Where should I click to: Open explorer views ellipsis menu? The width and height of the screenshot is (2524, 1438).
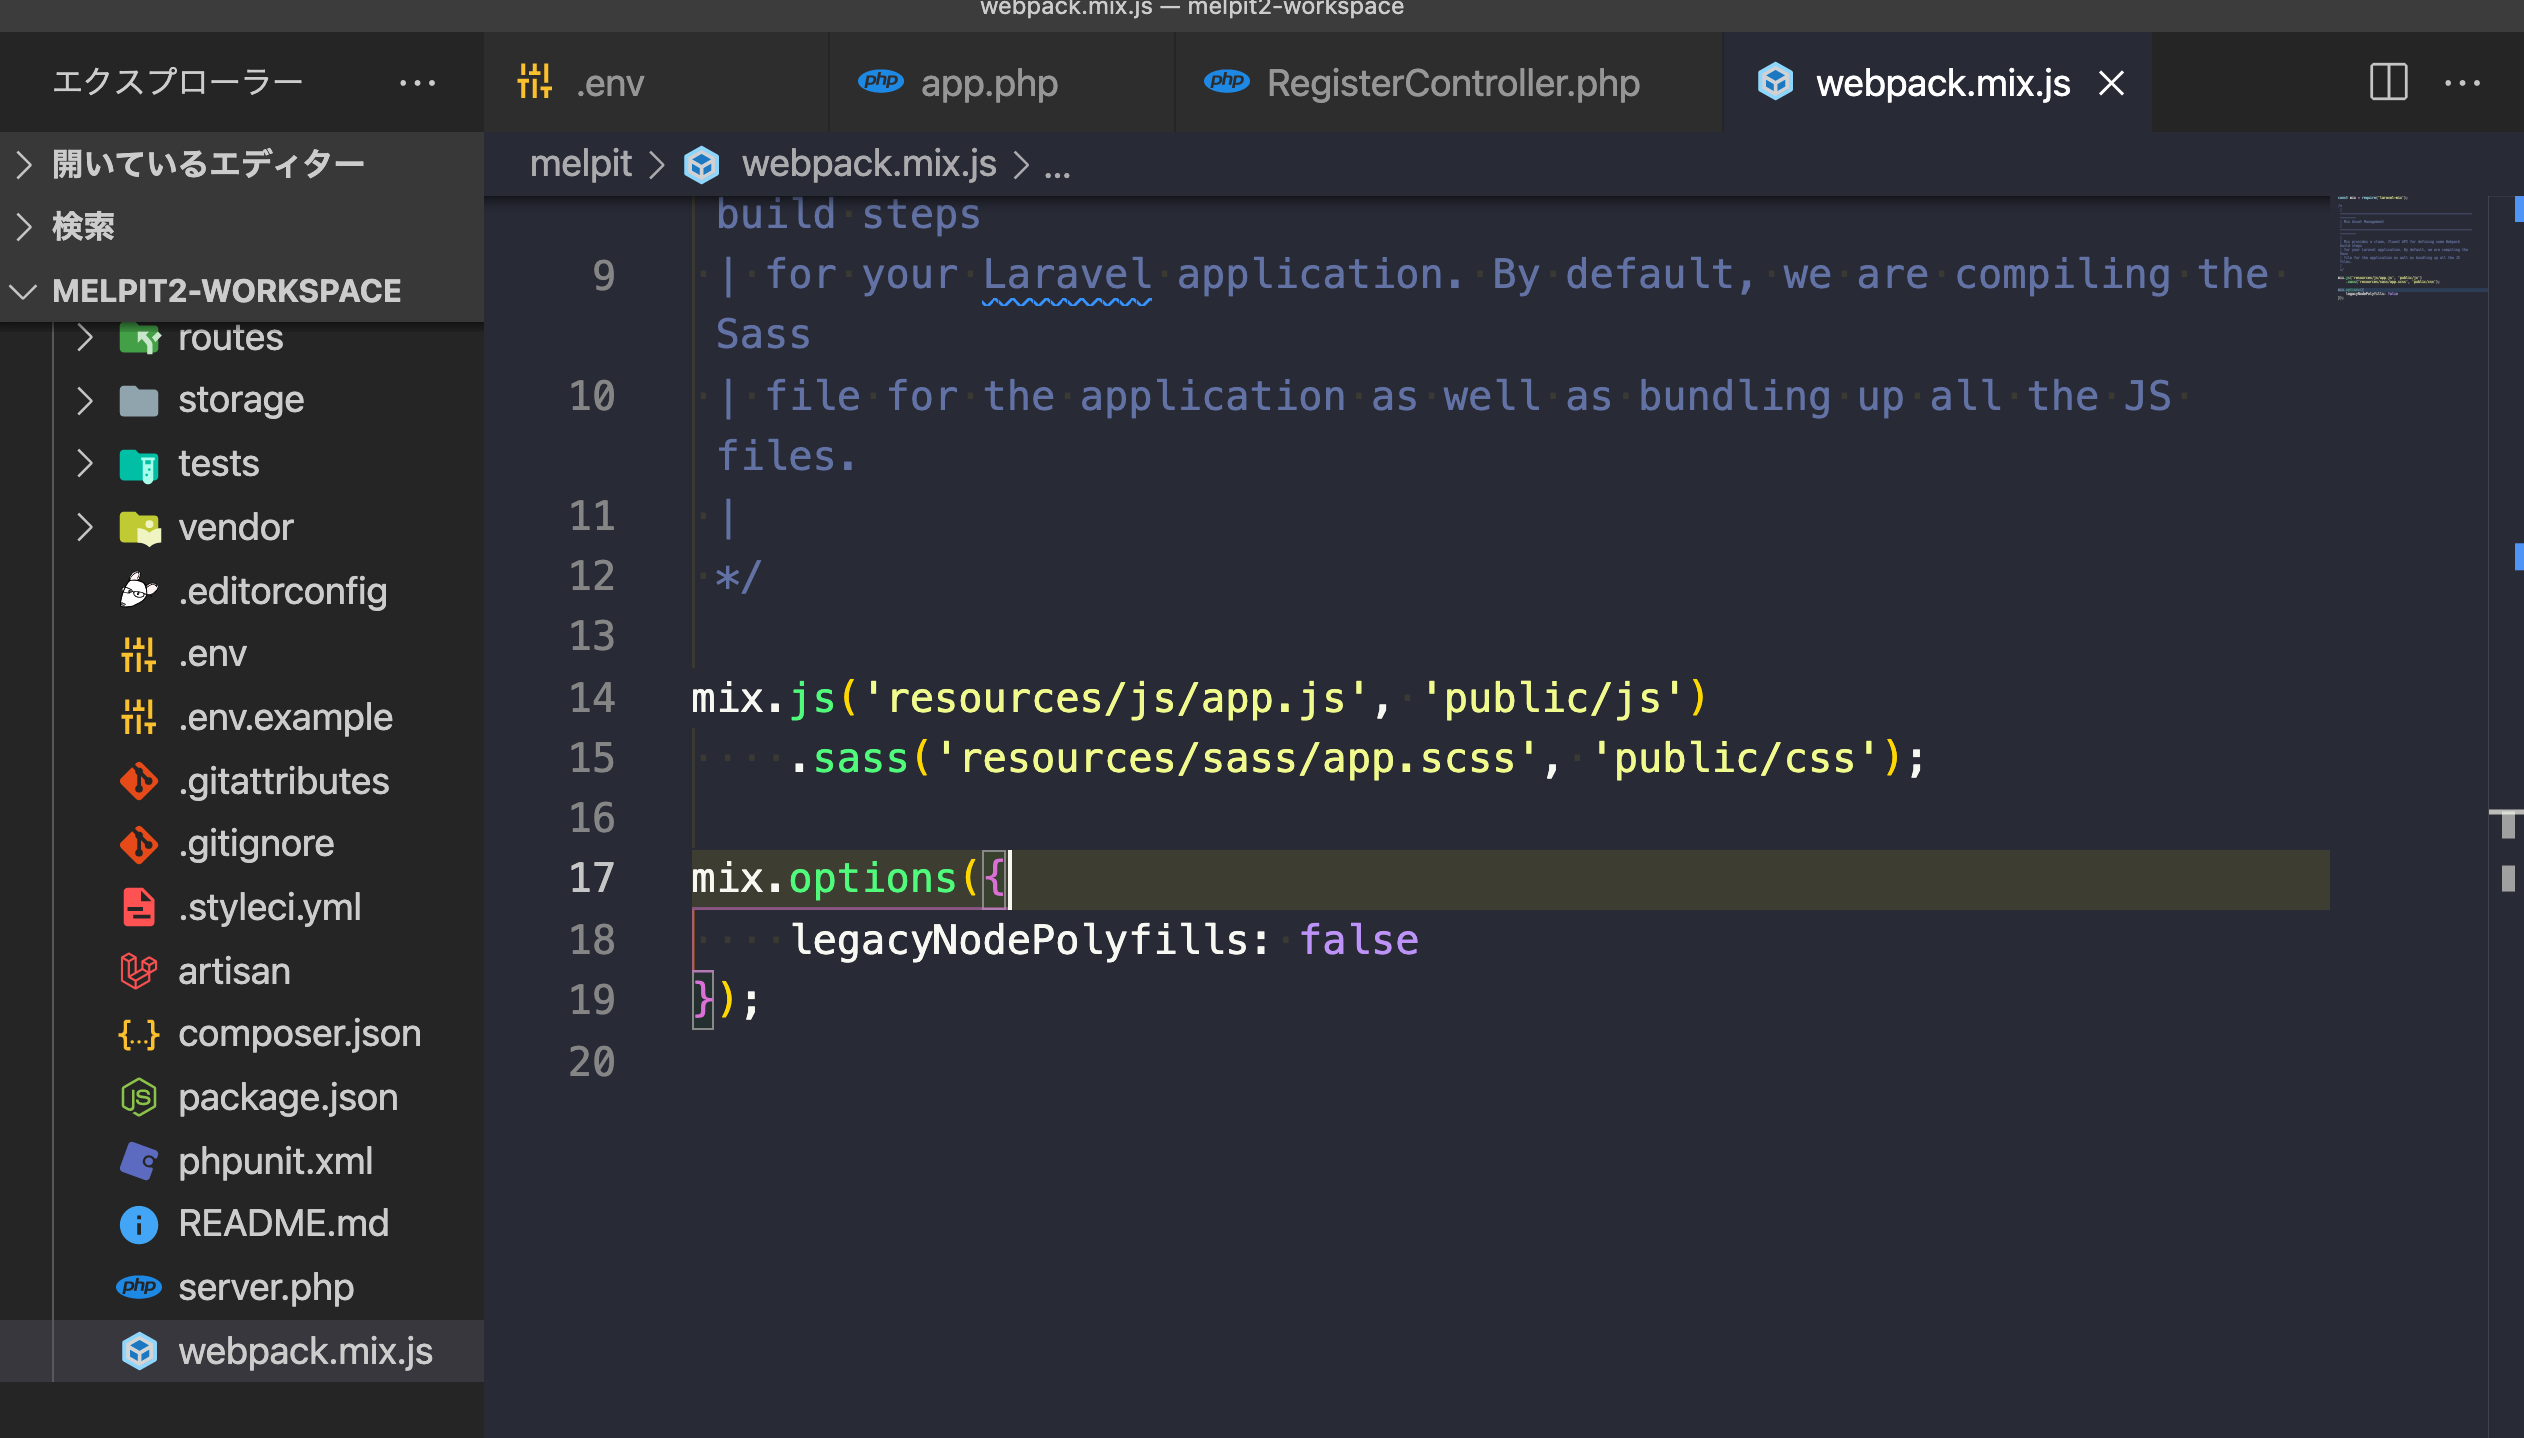point(417,83)
